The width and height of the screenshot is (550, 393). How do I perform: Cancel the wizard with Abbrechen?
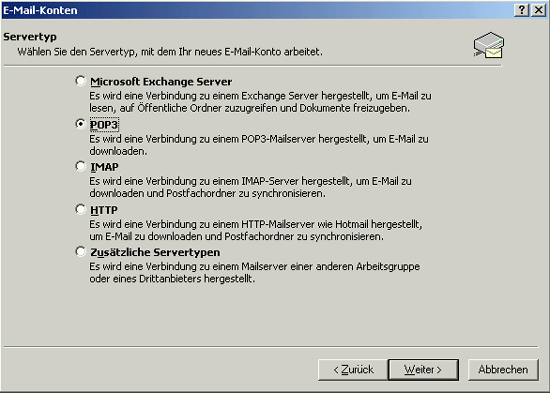(x=503, y=369)
